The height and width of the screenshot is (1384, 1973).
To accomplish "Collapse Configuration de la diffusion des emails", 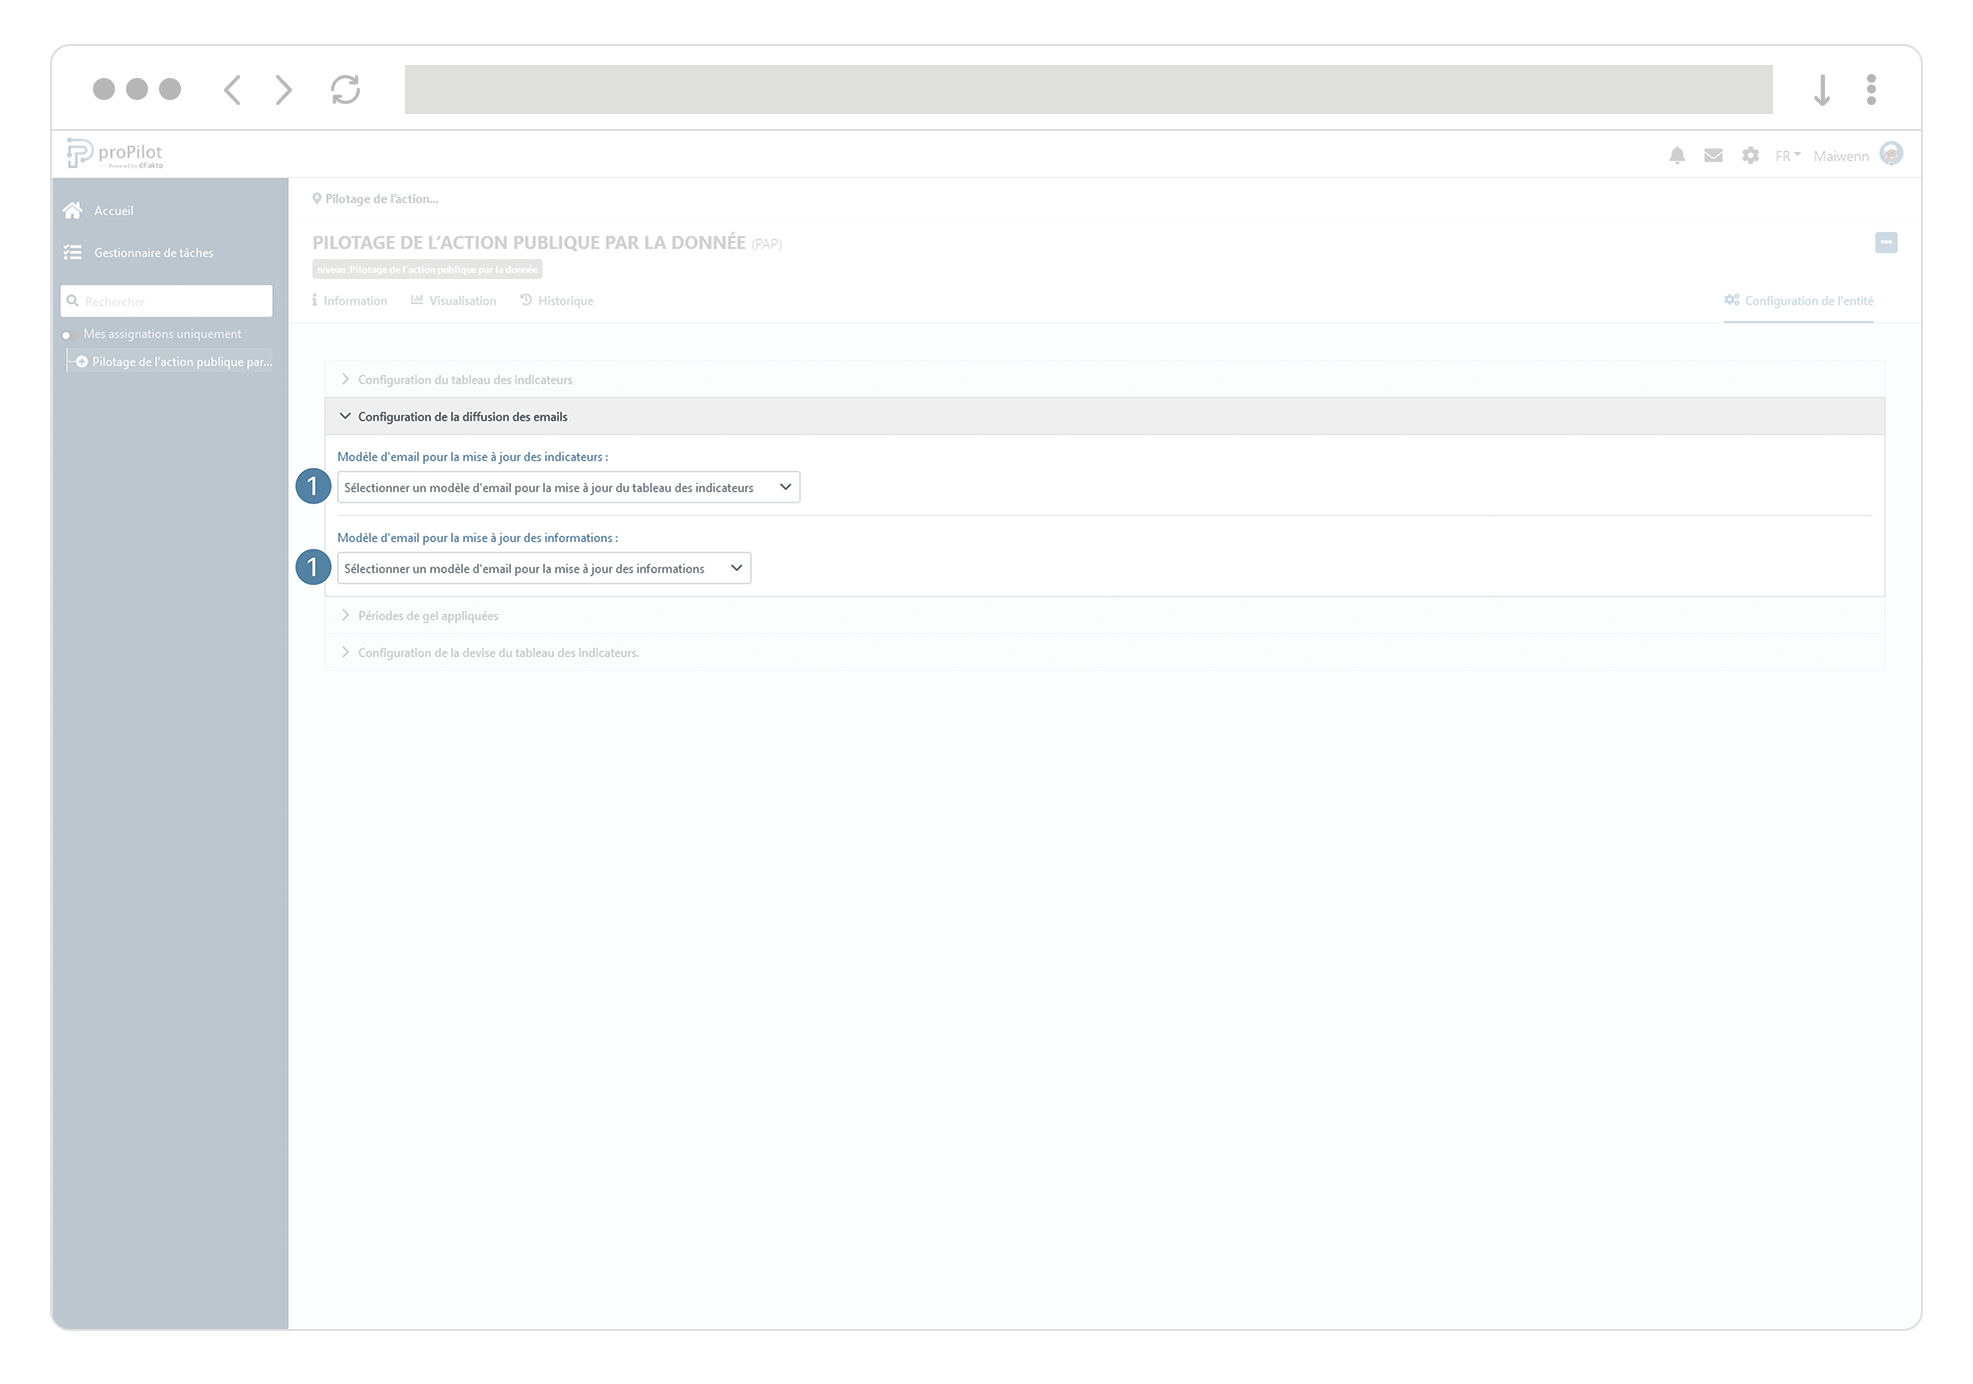I will [463, 416].
